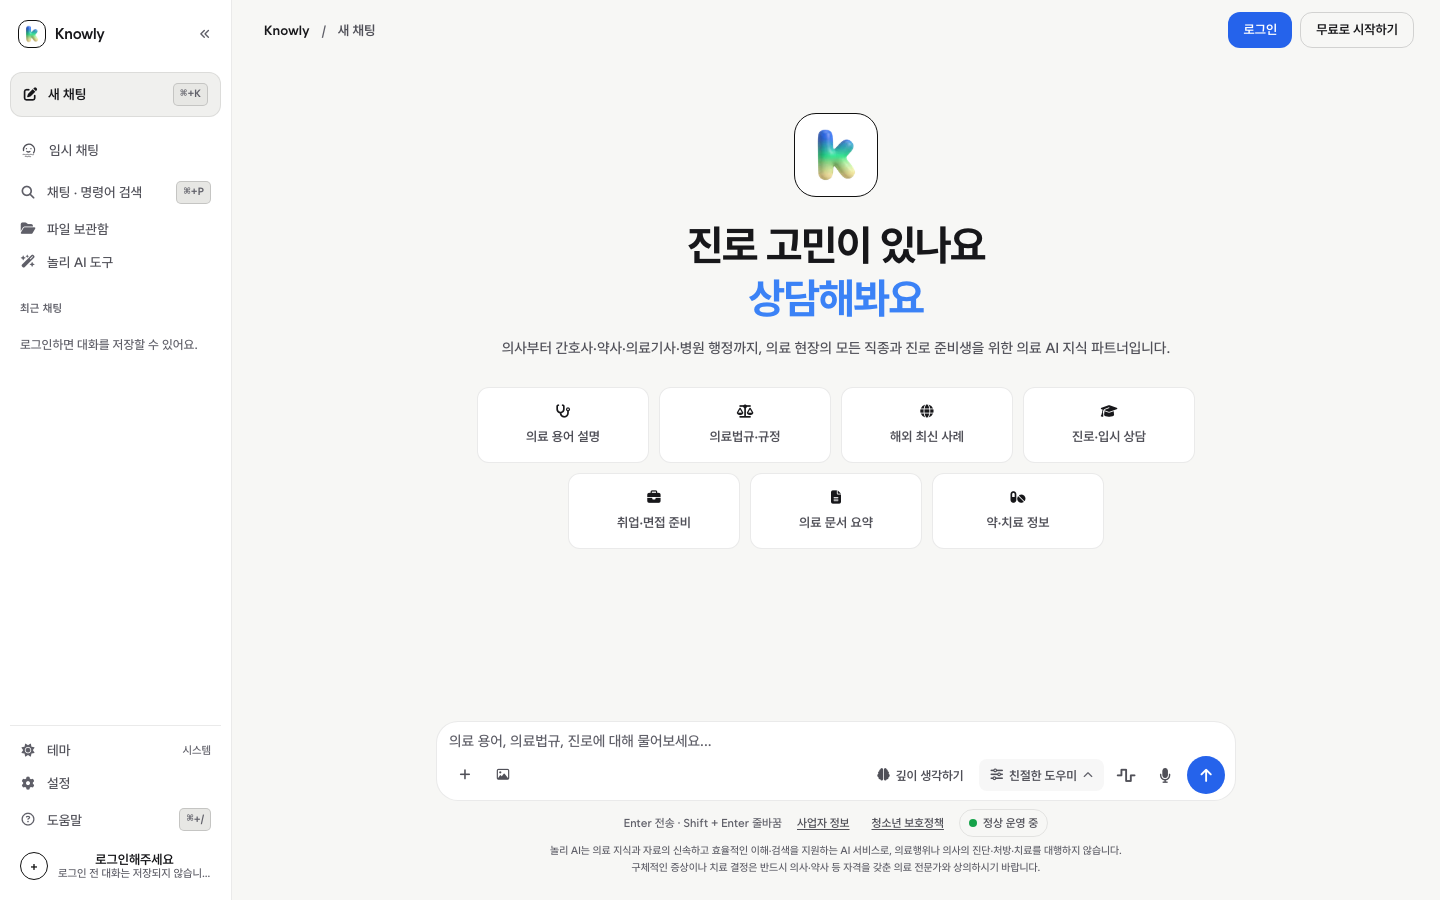This screenshot has width=1440, height=900.
Task: Click the globe icon on 해외 최신 사례
Action: pos(927,411)
